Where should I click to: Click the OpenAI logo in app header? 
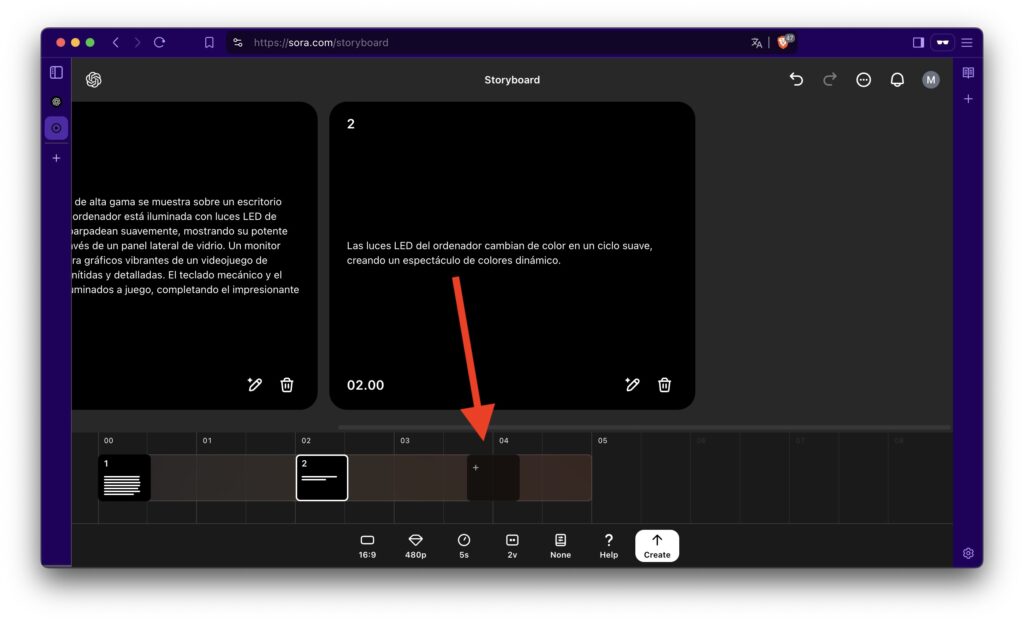(x=93, y=80)
